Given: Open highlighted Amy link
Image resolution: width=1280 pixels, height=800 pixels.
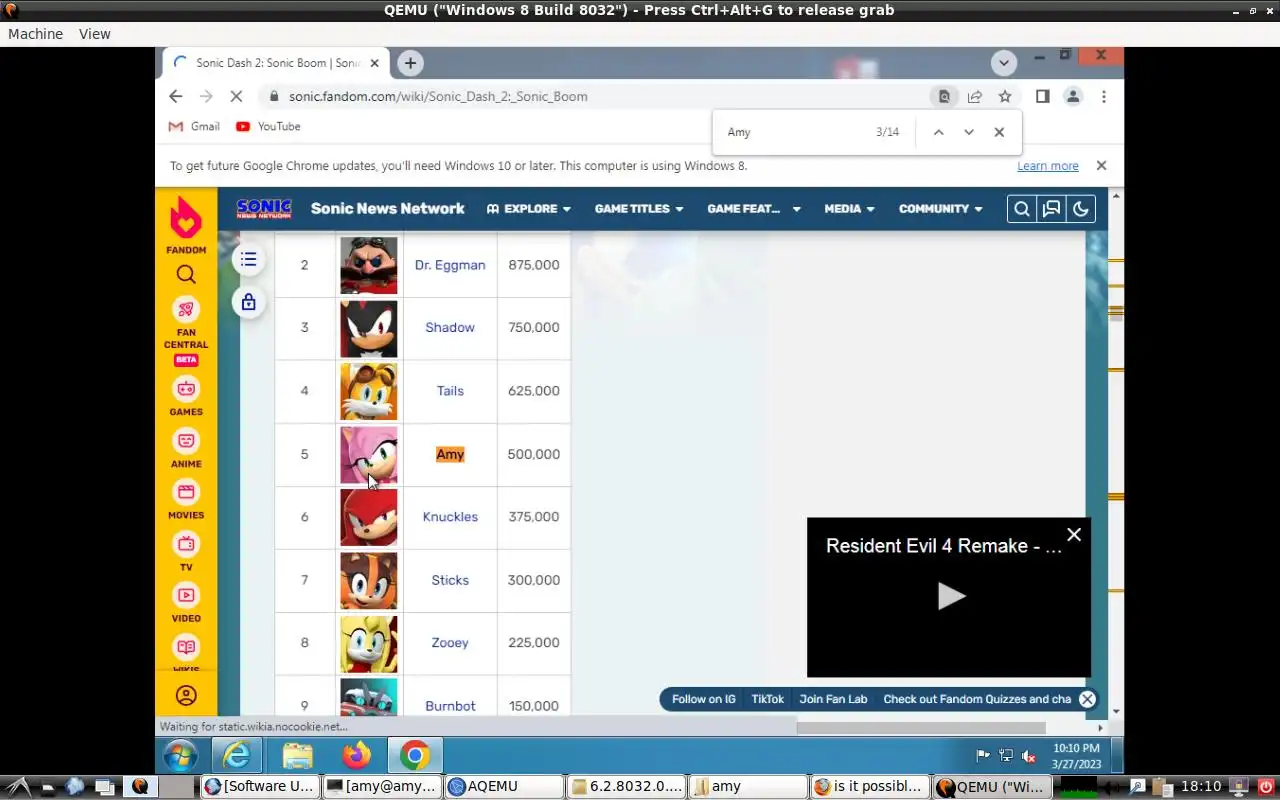Looking at the screenshot, I should pos(450,454).
